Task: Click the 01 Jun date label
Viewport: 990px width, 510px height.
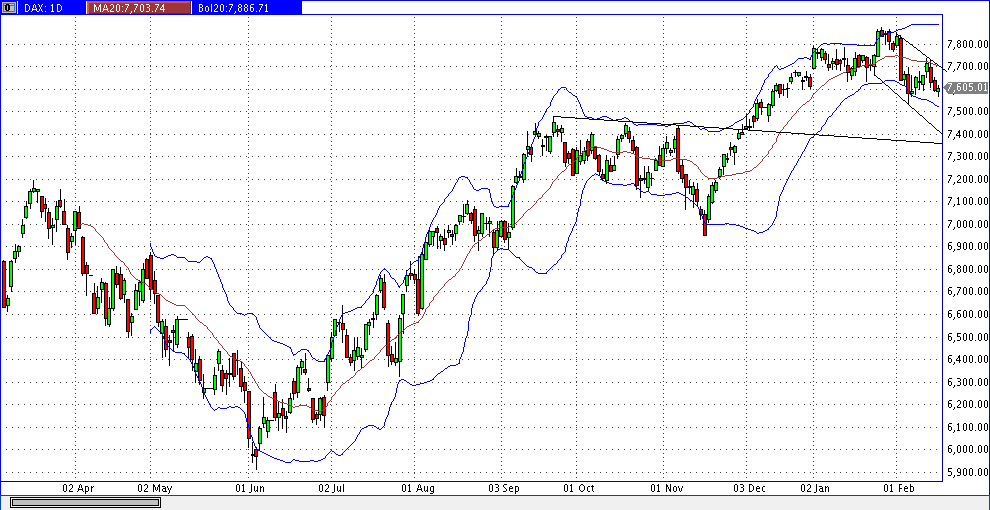Action: click(250, 488)
